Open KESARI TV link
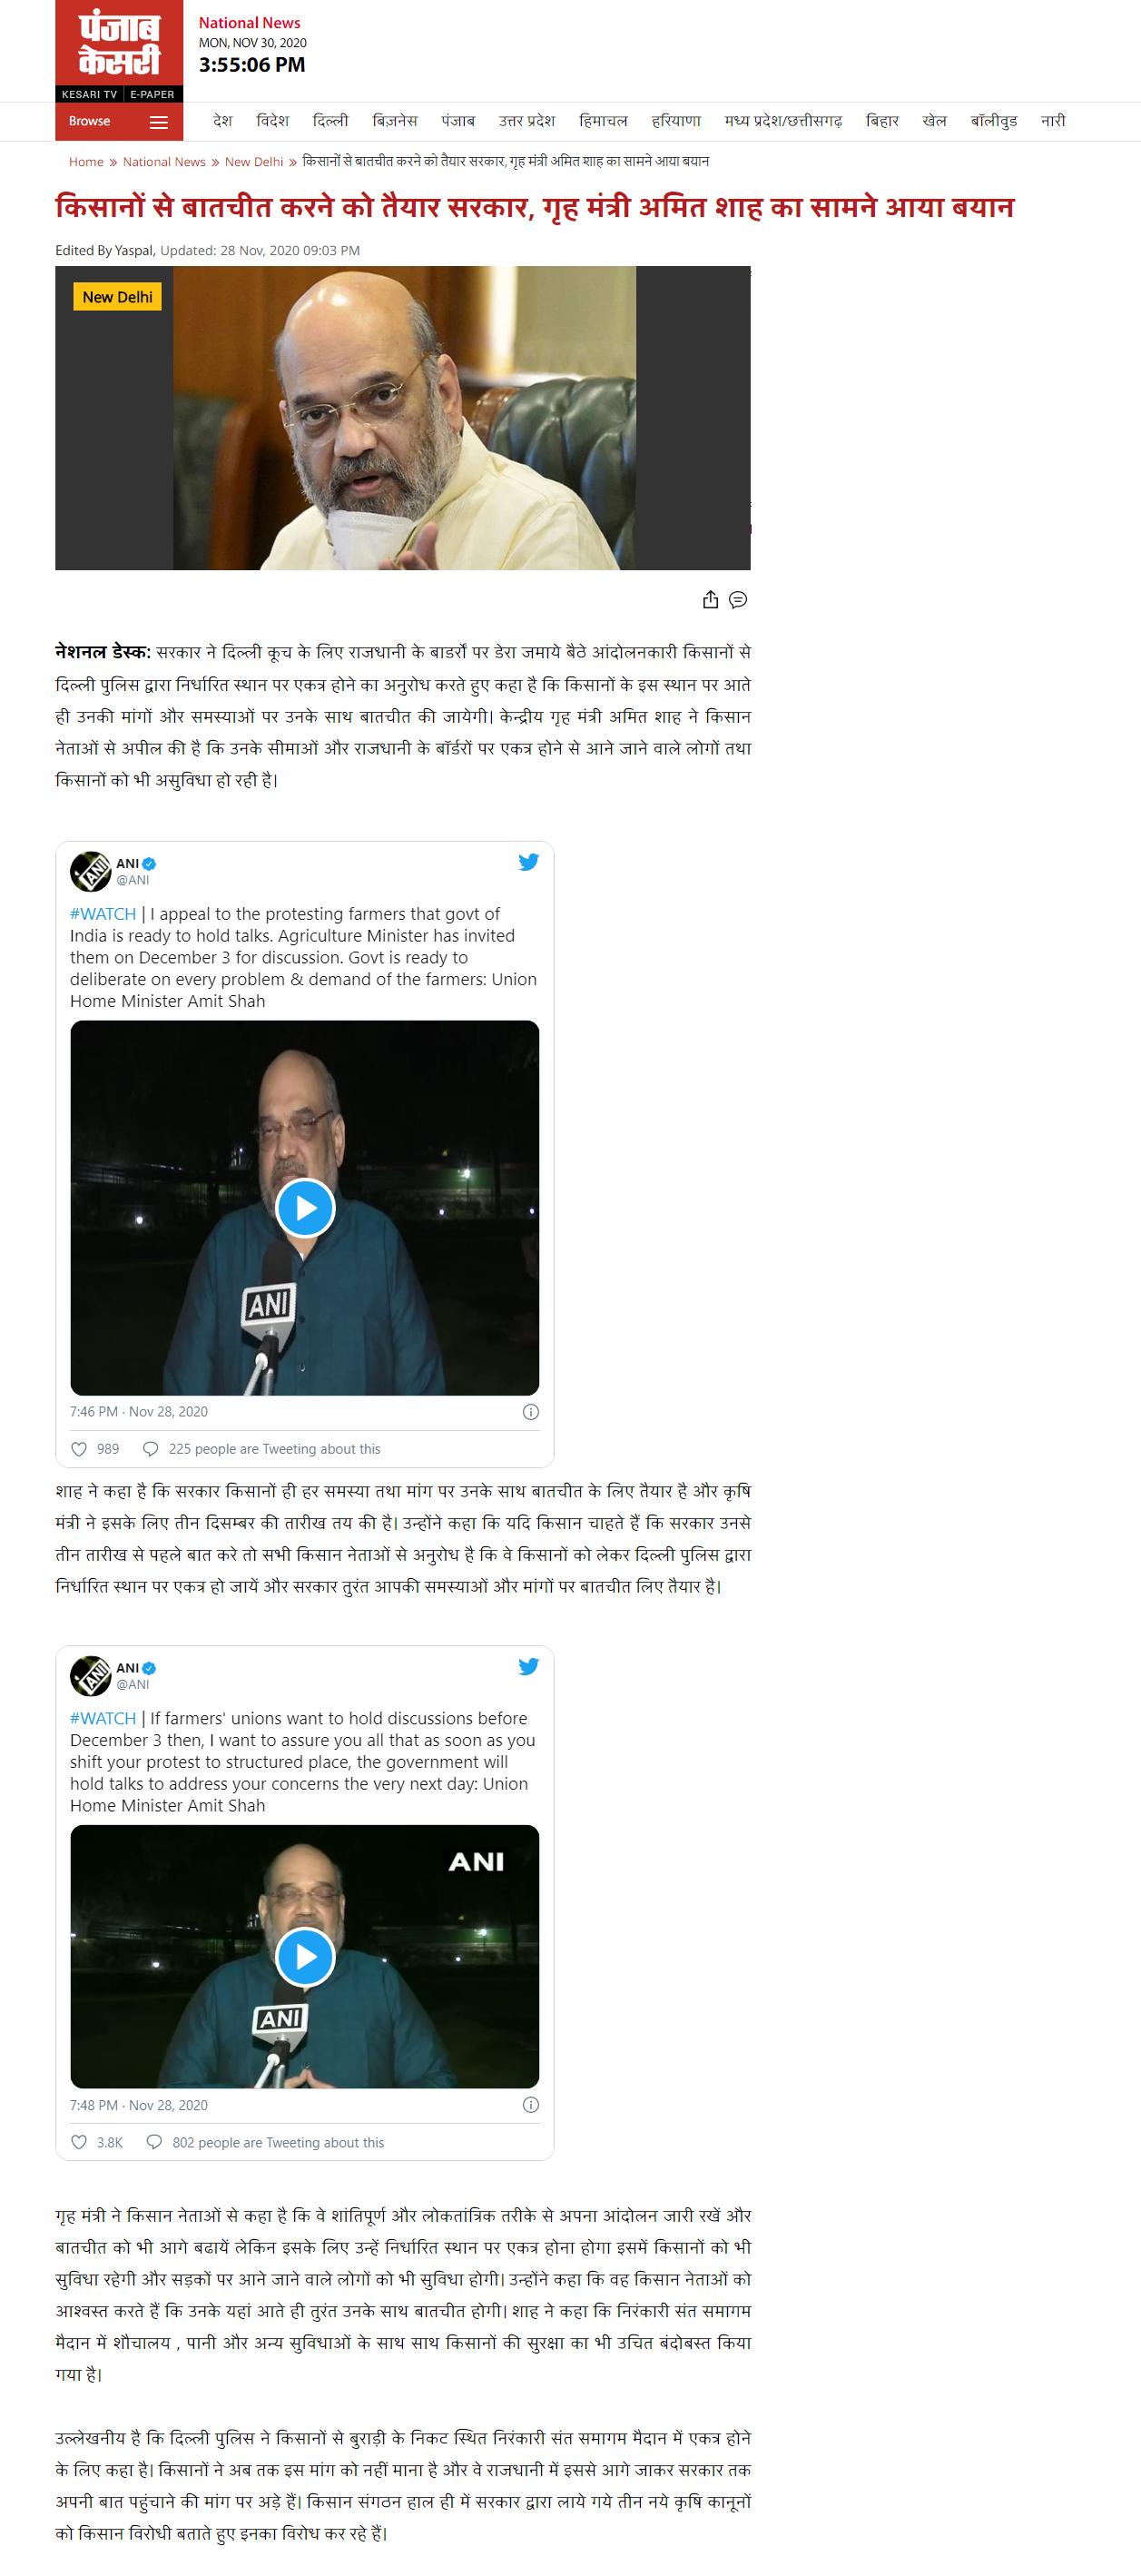 point(89,94)
